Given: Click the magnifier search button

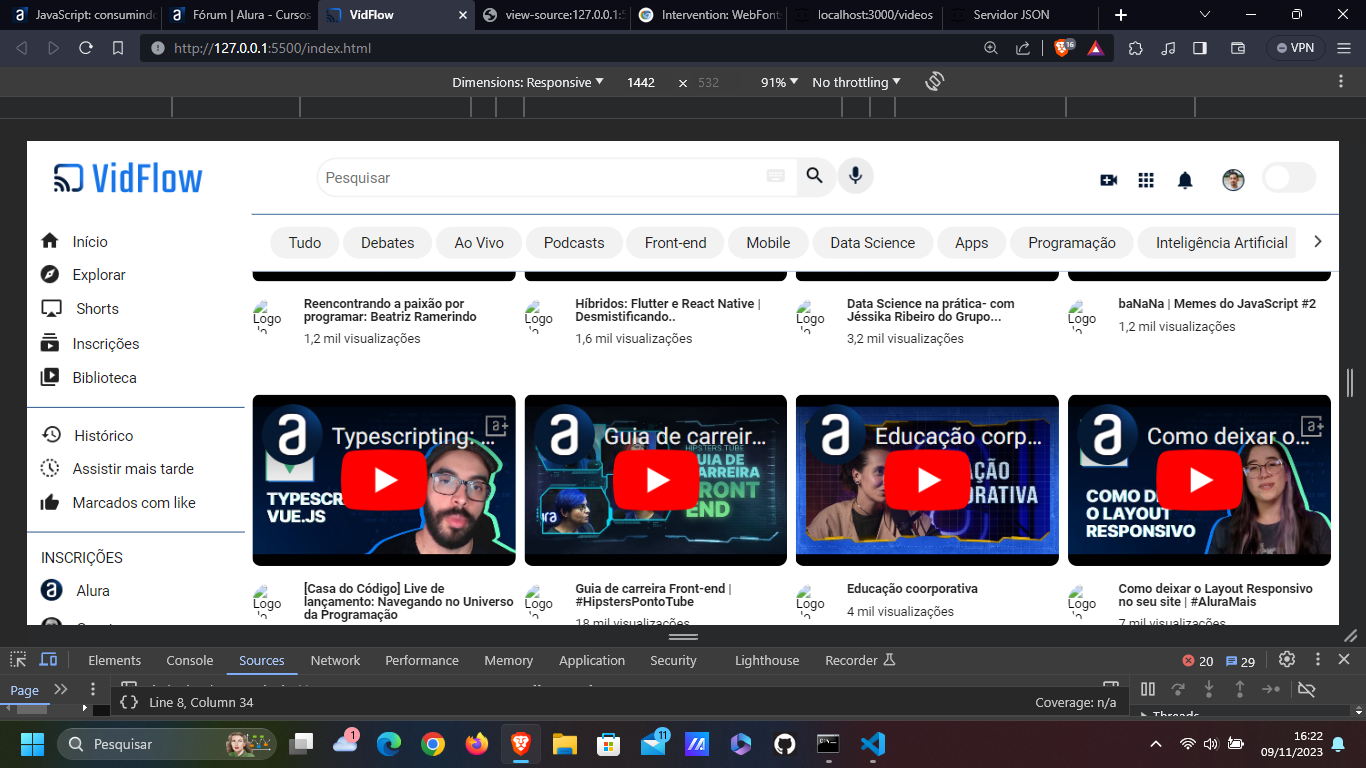Looking at the screenshot, I should click(815, 176).
